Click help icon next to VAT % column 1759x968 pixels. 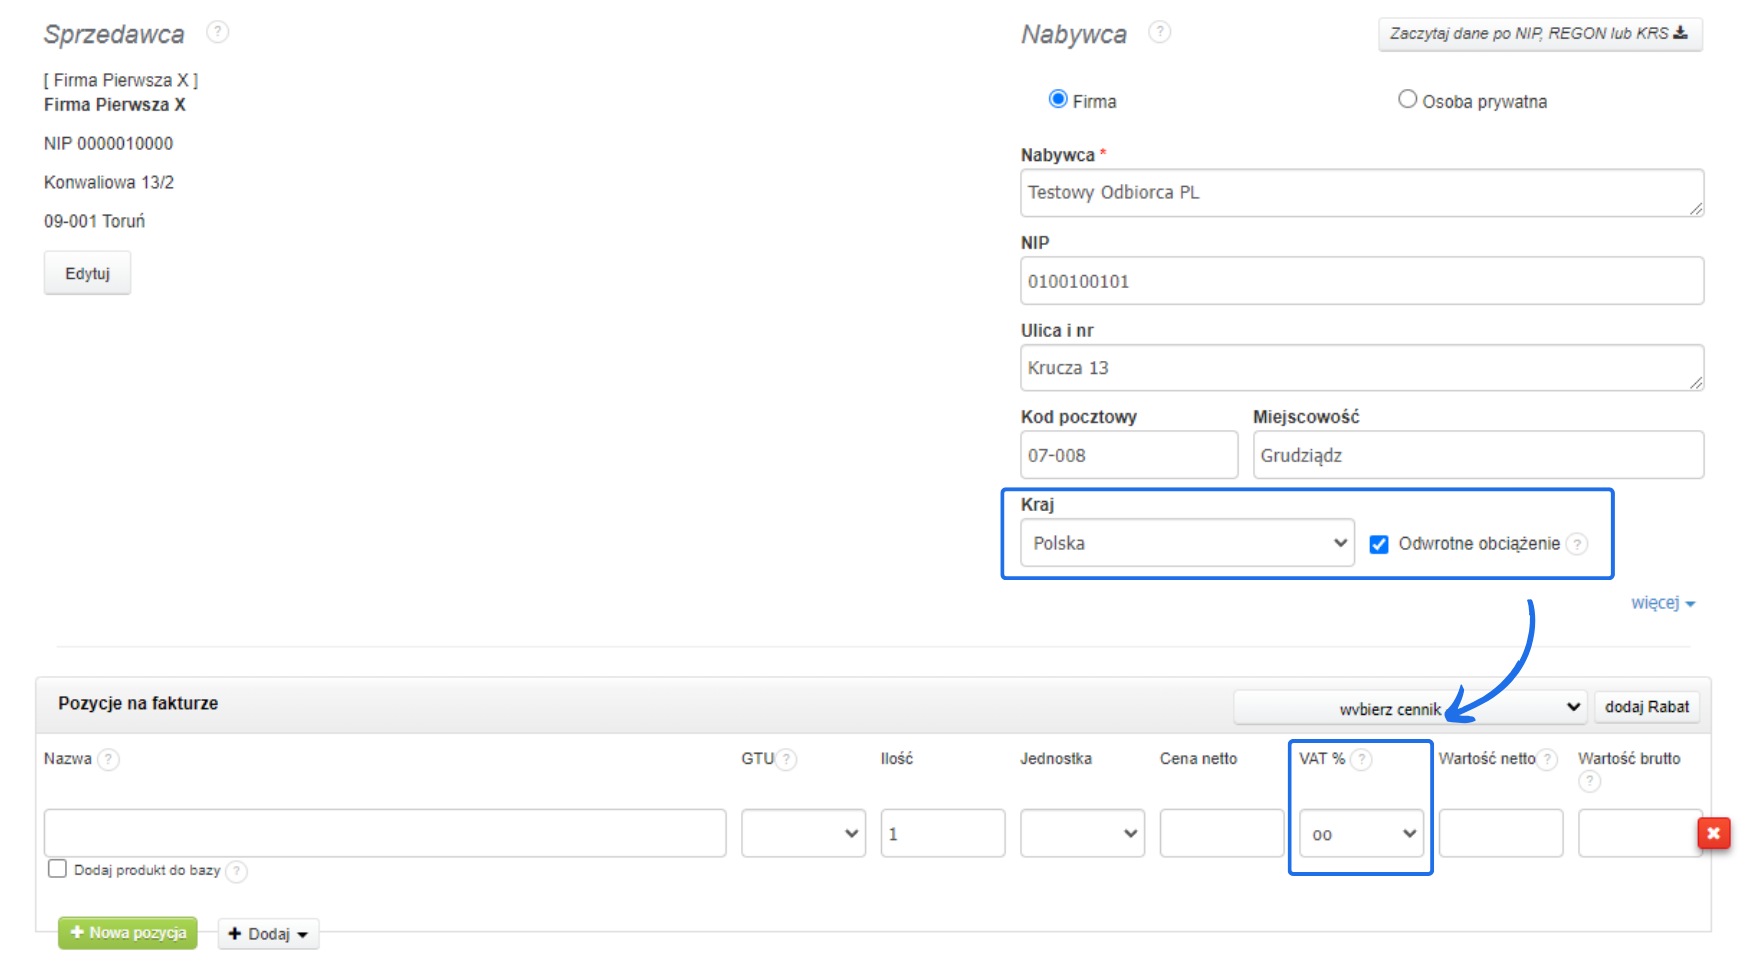(x=1361, y=760)
